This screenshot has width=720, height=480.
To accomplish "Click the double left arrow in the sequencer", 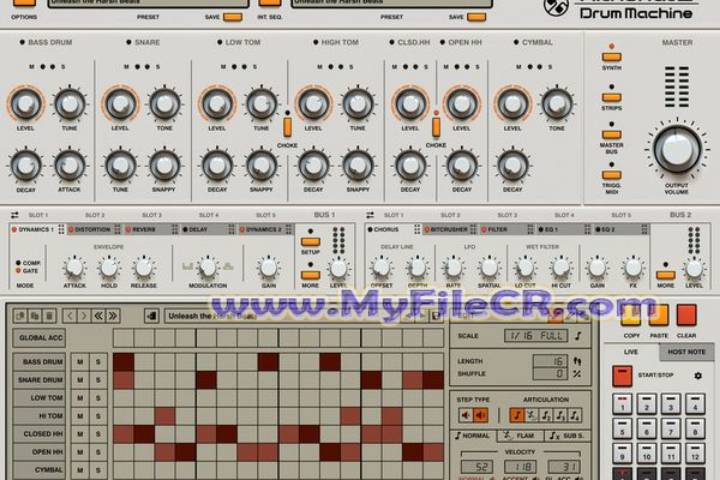I will click(98, 316).
